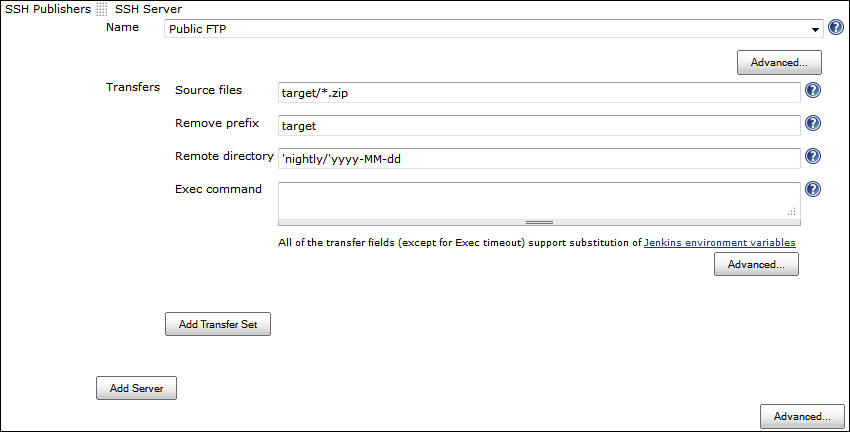Open help icon beside Remove prefix
This screenshot has width=850, height=432.
coord(813,124)
